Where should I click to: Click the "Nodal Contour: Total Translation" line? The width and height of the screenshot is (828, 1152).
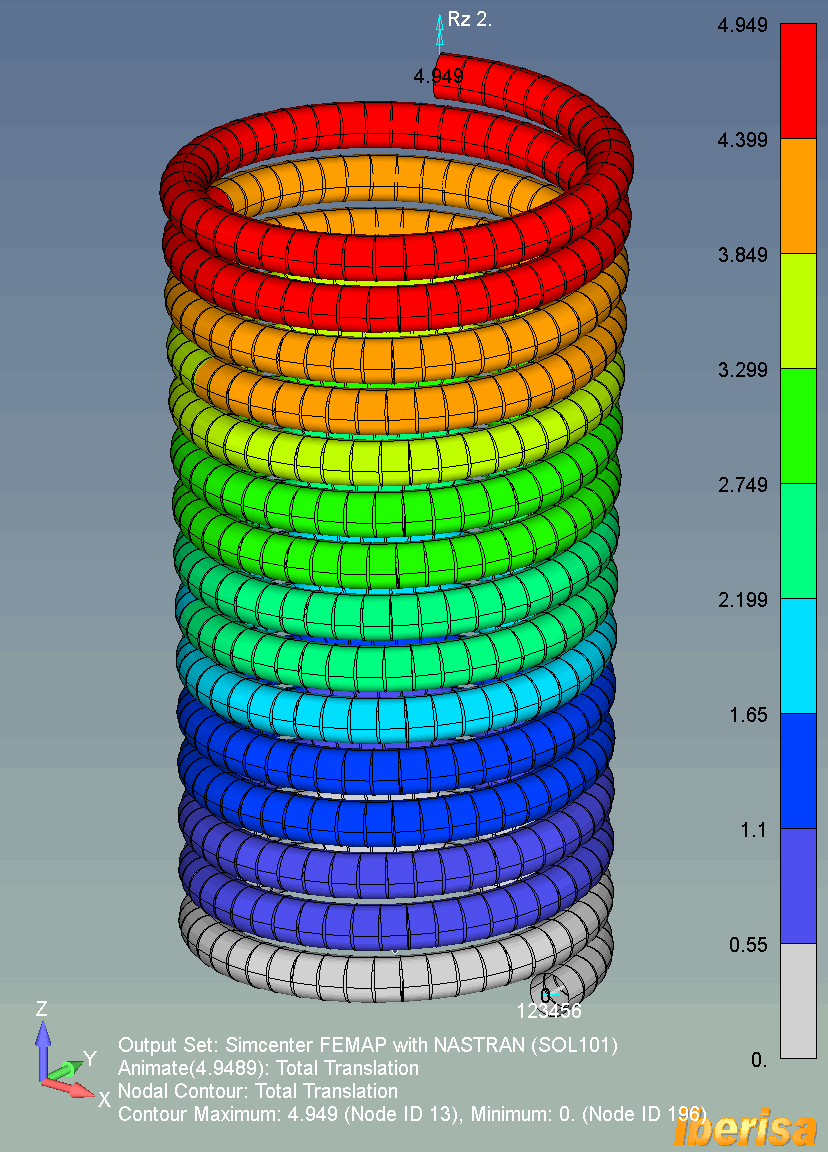[258, 1091]
